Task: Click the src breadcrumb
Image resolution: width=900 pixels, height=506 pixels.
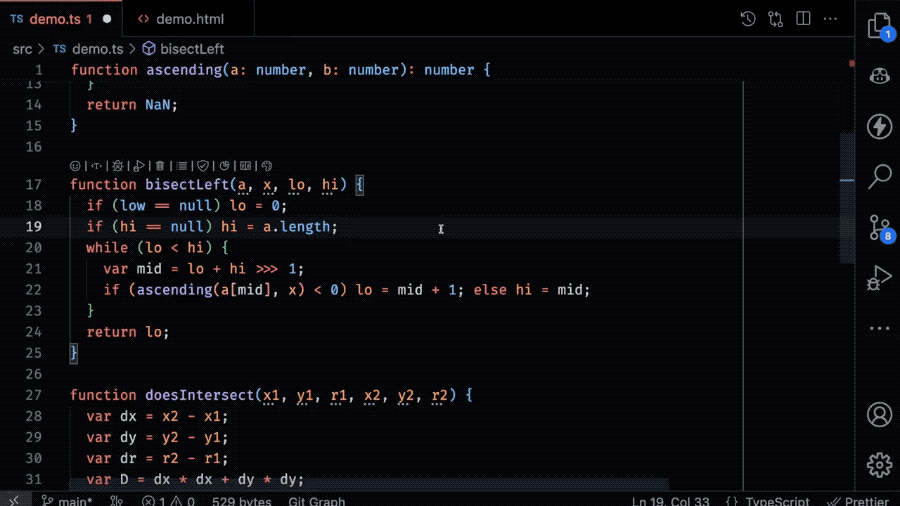Action: (22, 49)
